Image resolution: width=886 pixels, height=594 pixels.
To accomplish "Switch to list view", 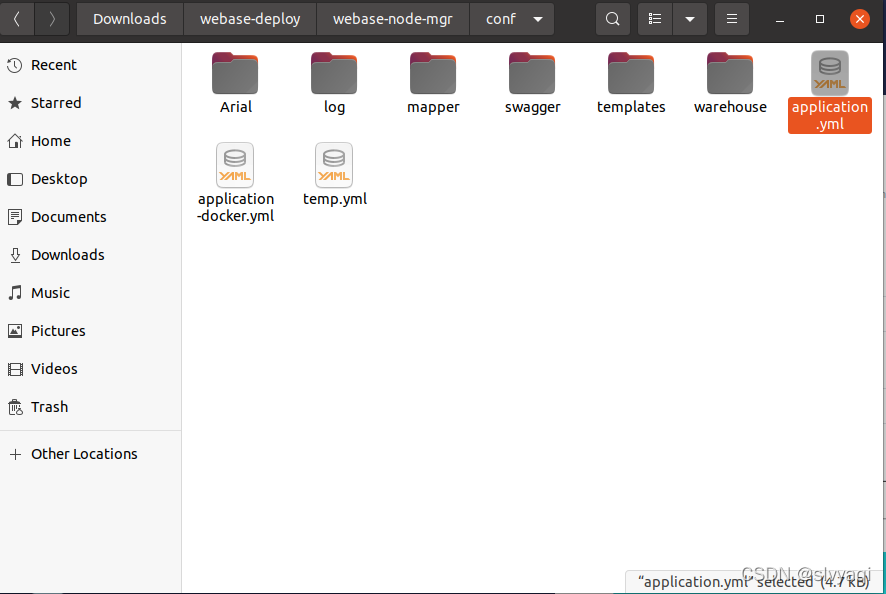I will click(x=654, y=18).
